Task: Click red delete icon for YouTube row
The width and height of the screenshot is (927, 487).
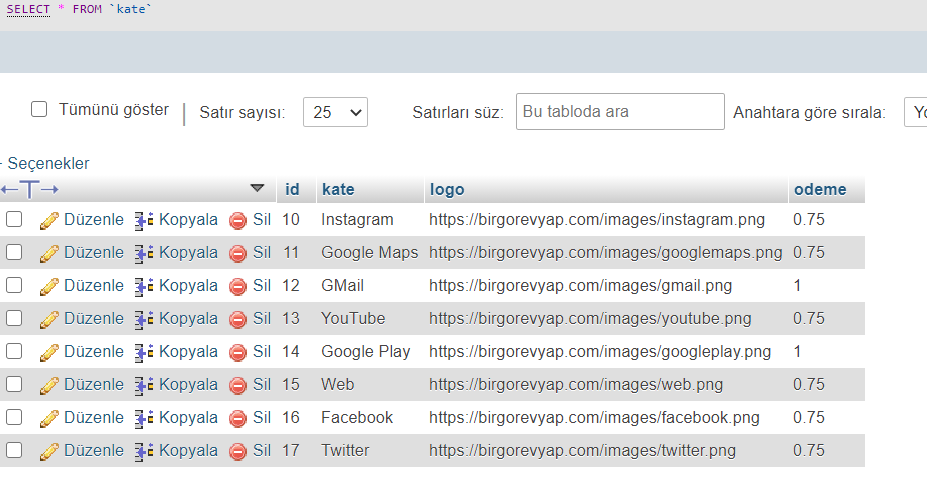Action: point(238,320)
